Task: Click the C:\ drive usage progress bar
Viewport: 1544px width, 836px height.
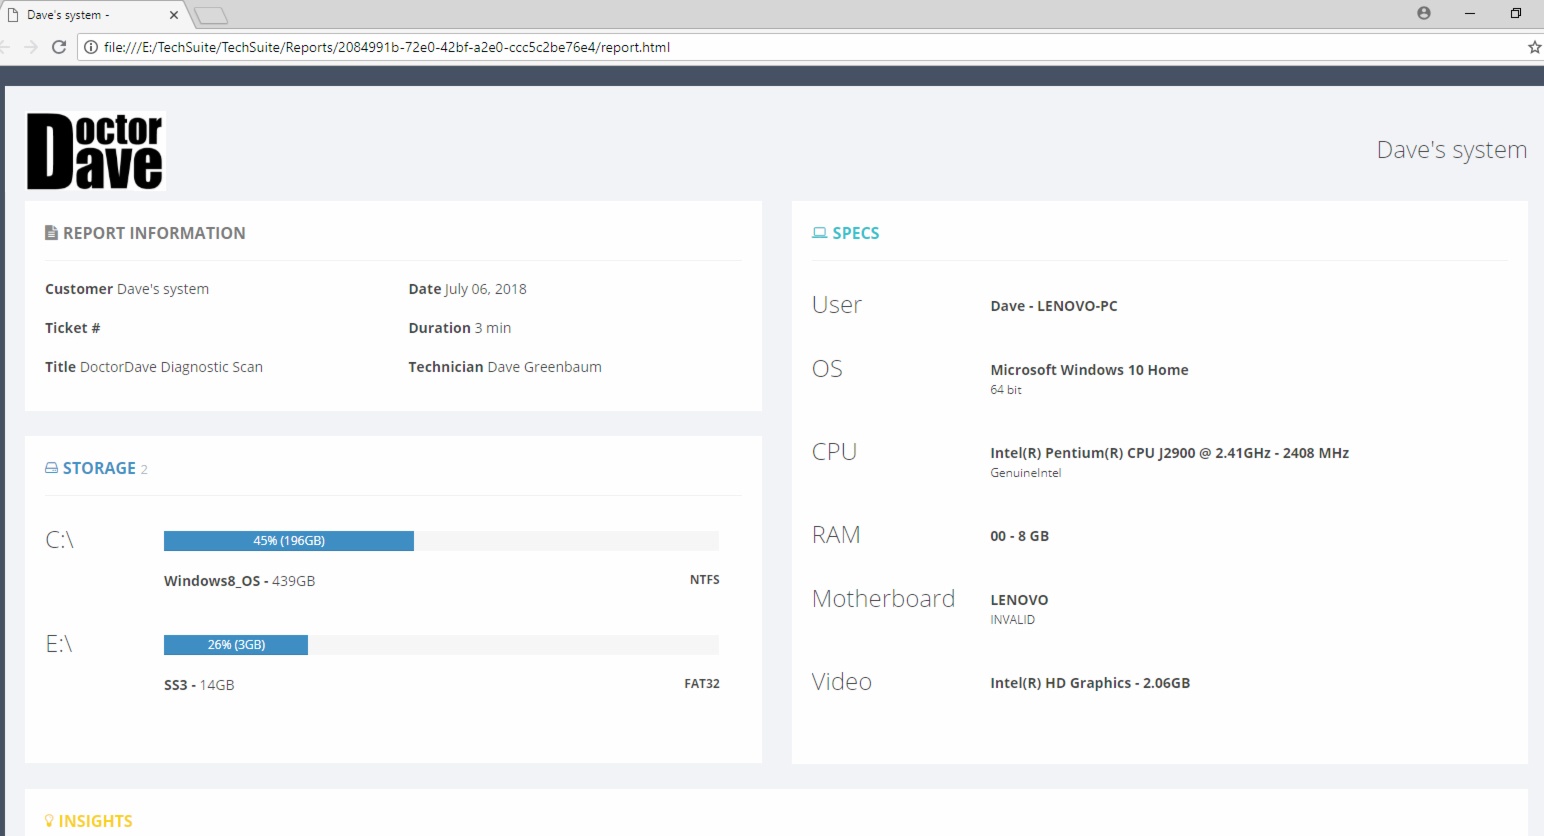Action: (x=289, y=541)
